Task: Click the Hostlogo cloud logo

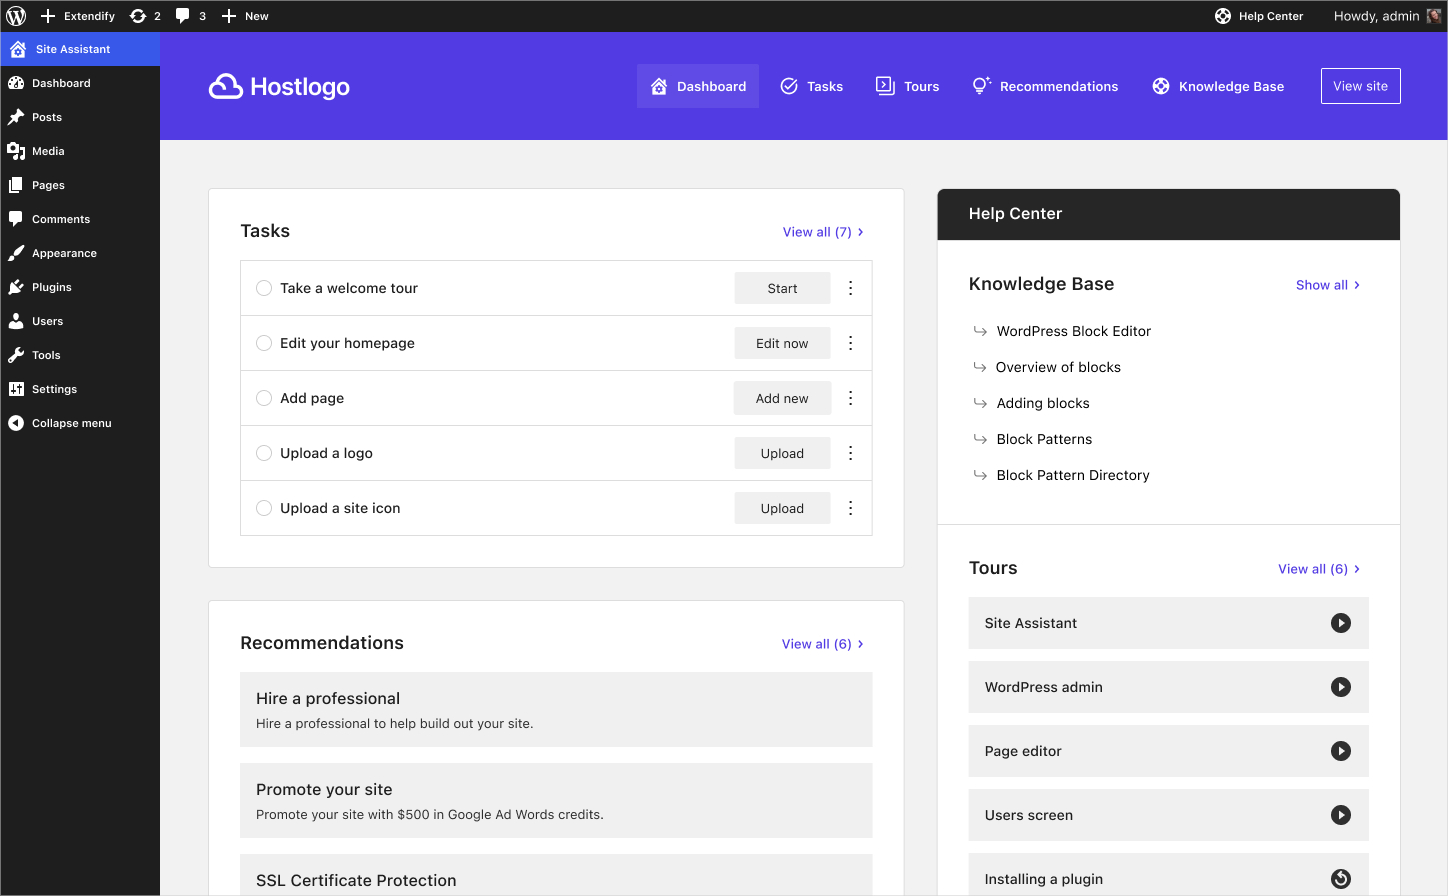Action: pos(226,87)
